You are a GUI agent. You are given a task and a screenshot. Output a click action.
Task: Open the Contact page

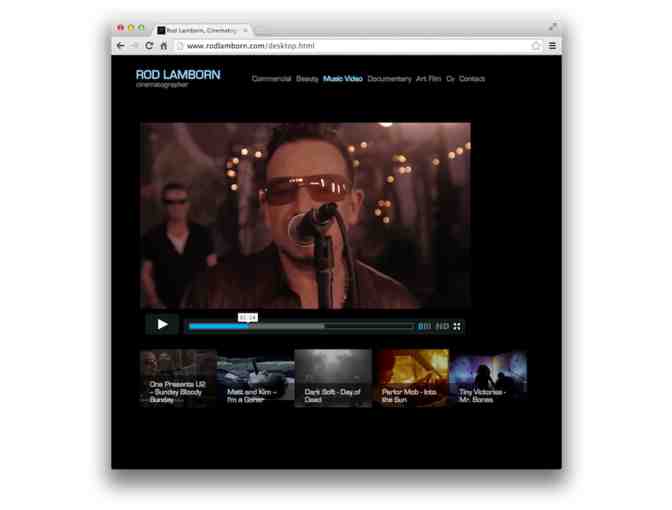pos(472,78)
